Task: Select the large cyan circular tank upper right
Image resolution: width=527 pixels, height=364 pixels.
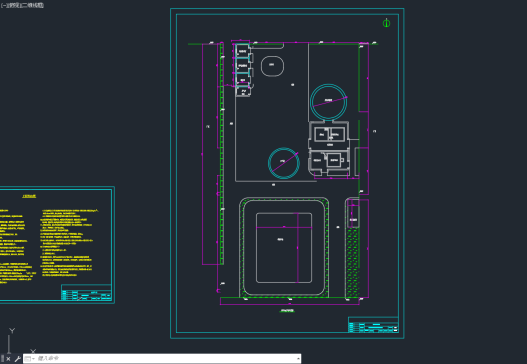Action: pos(328,102)
